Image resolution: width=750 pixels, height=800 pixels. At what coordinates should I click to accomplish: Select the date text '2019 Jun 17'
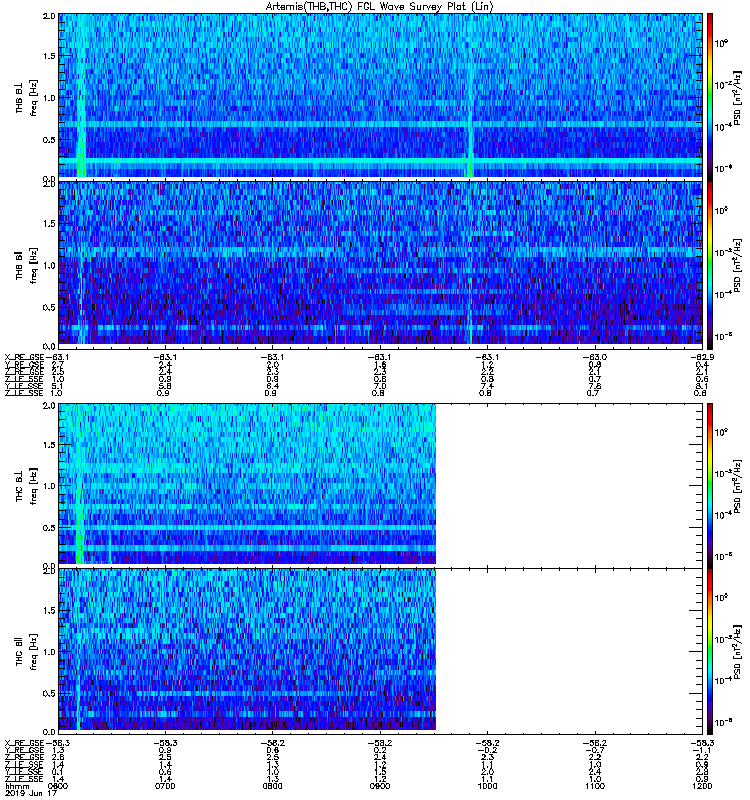[x=30, y=794]
